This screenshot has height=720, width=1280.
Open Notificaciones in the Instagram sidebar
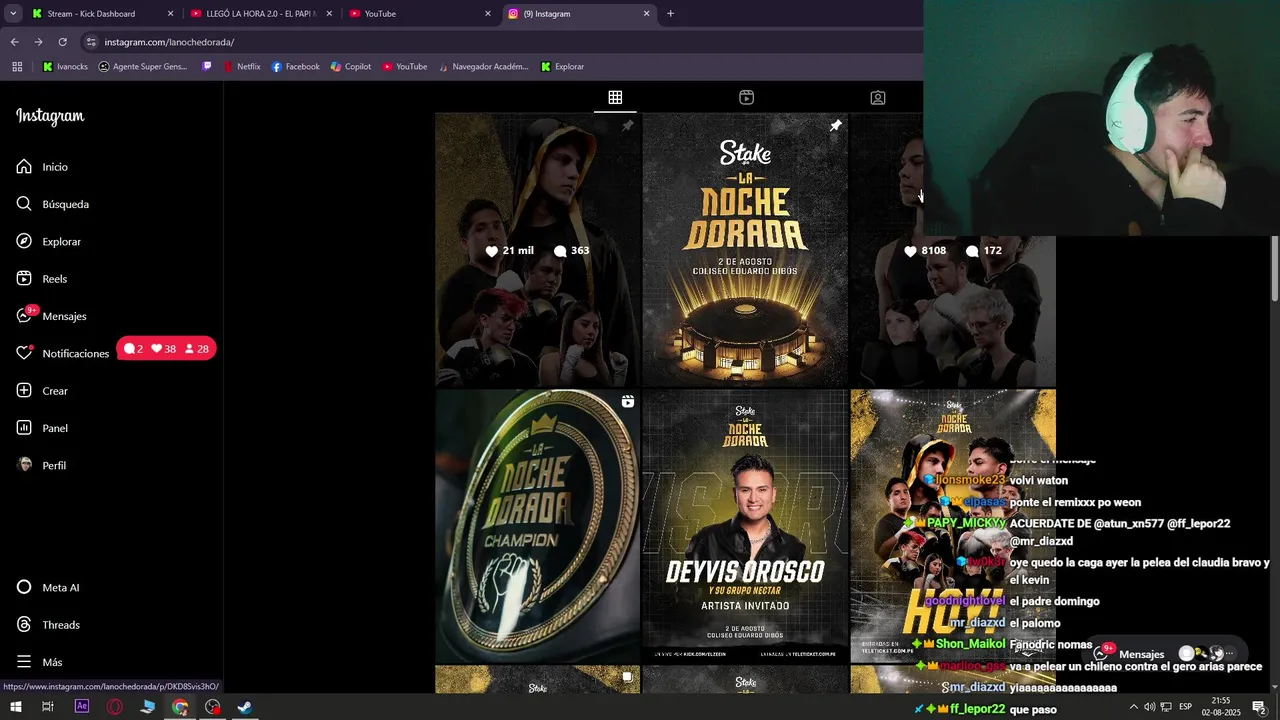62,354
